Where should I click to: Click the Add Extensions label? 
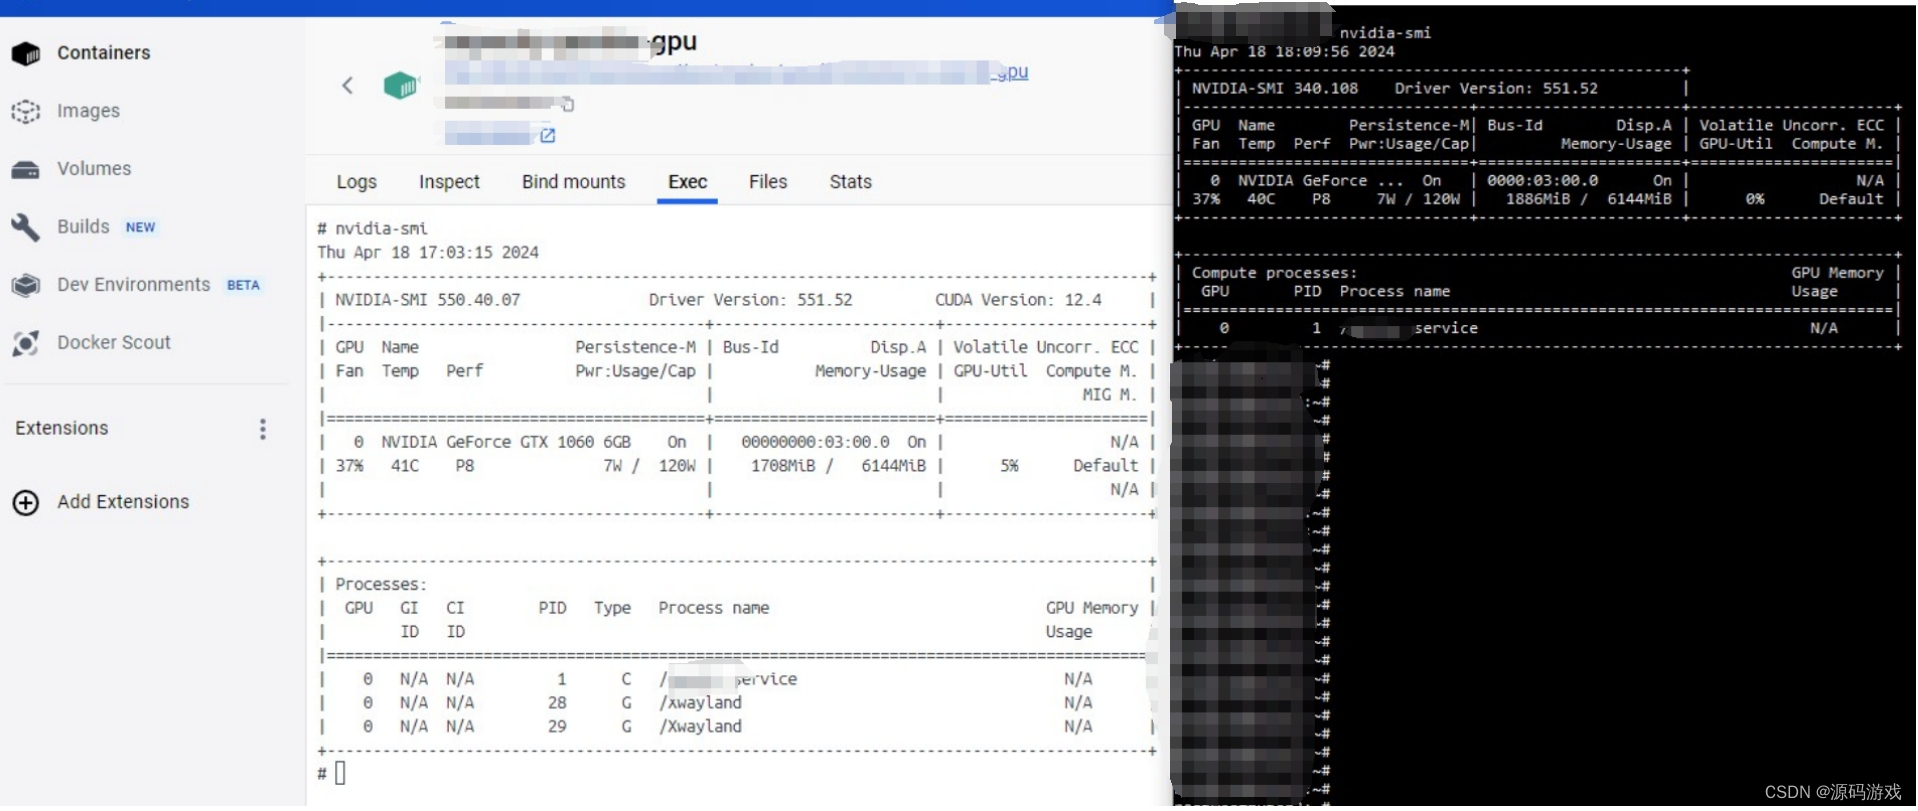click(x=123, y=502)
